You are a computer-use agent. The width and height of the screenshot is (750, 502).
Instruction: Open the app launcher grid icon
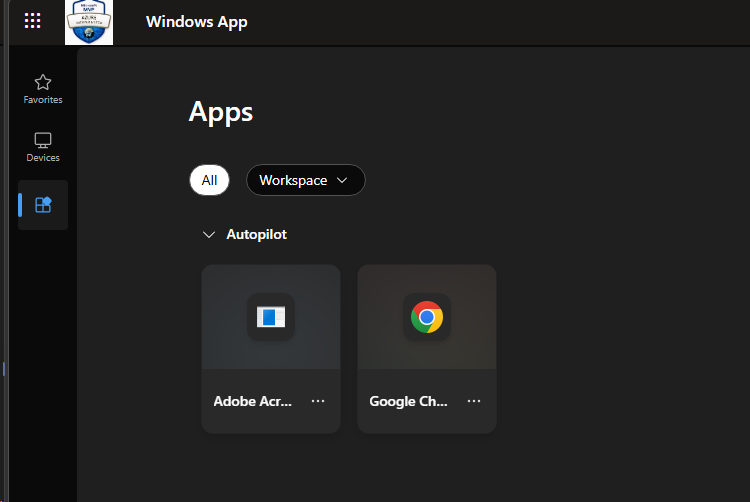tap(32, 21)
